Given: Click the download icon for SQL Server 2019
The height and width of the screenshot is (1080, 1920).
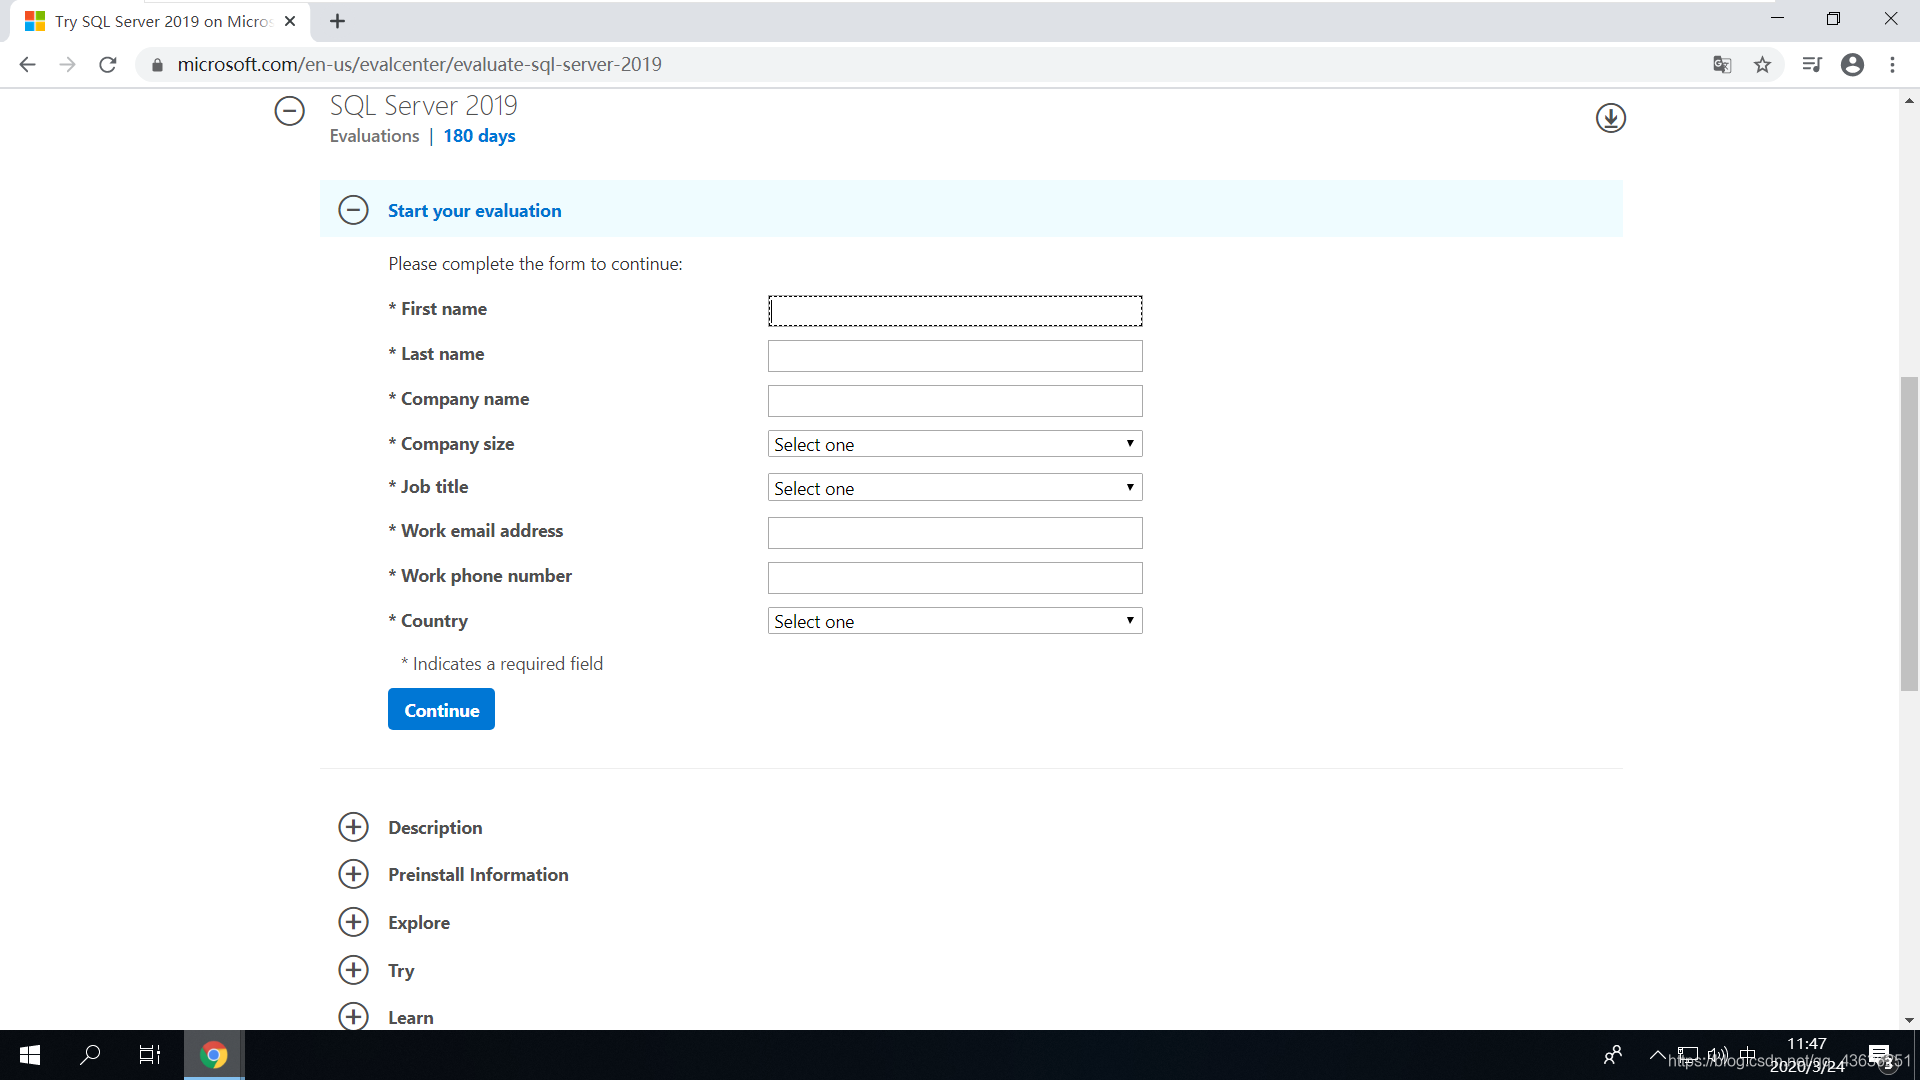Looking at the screenshot, I should pos(1610,118).
